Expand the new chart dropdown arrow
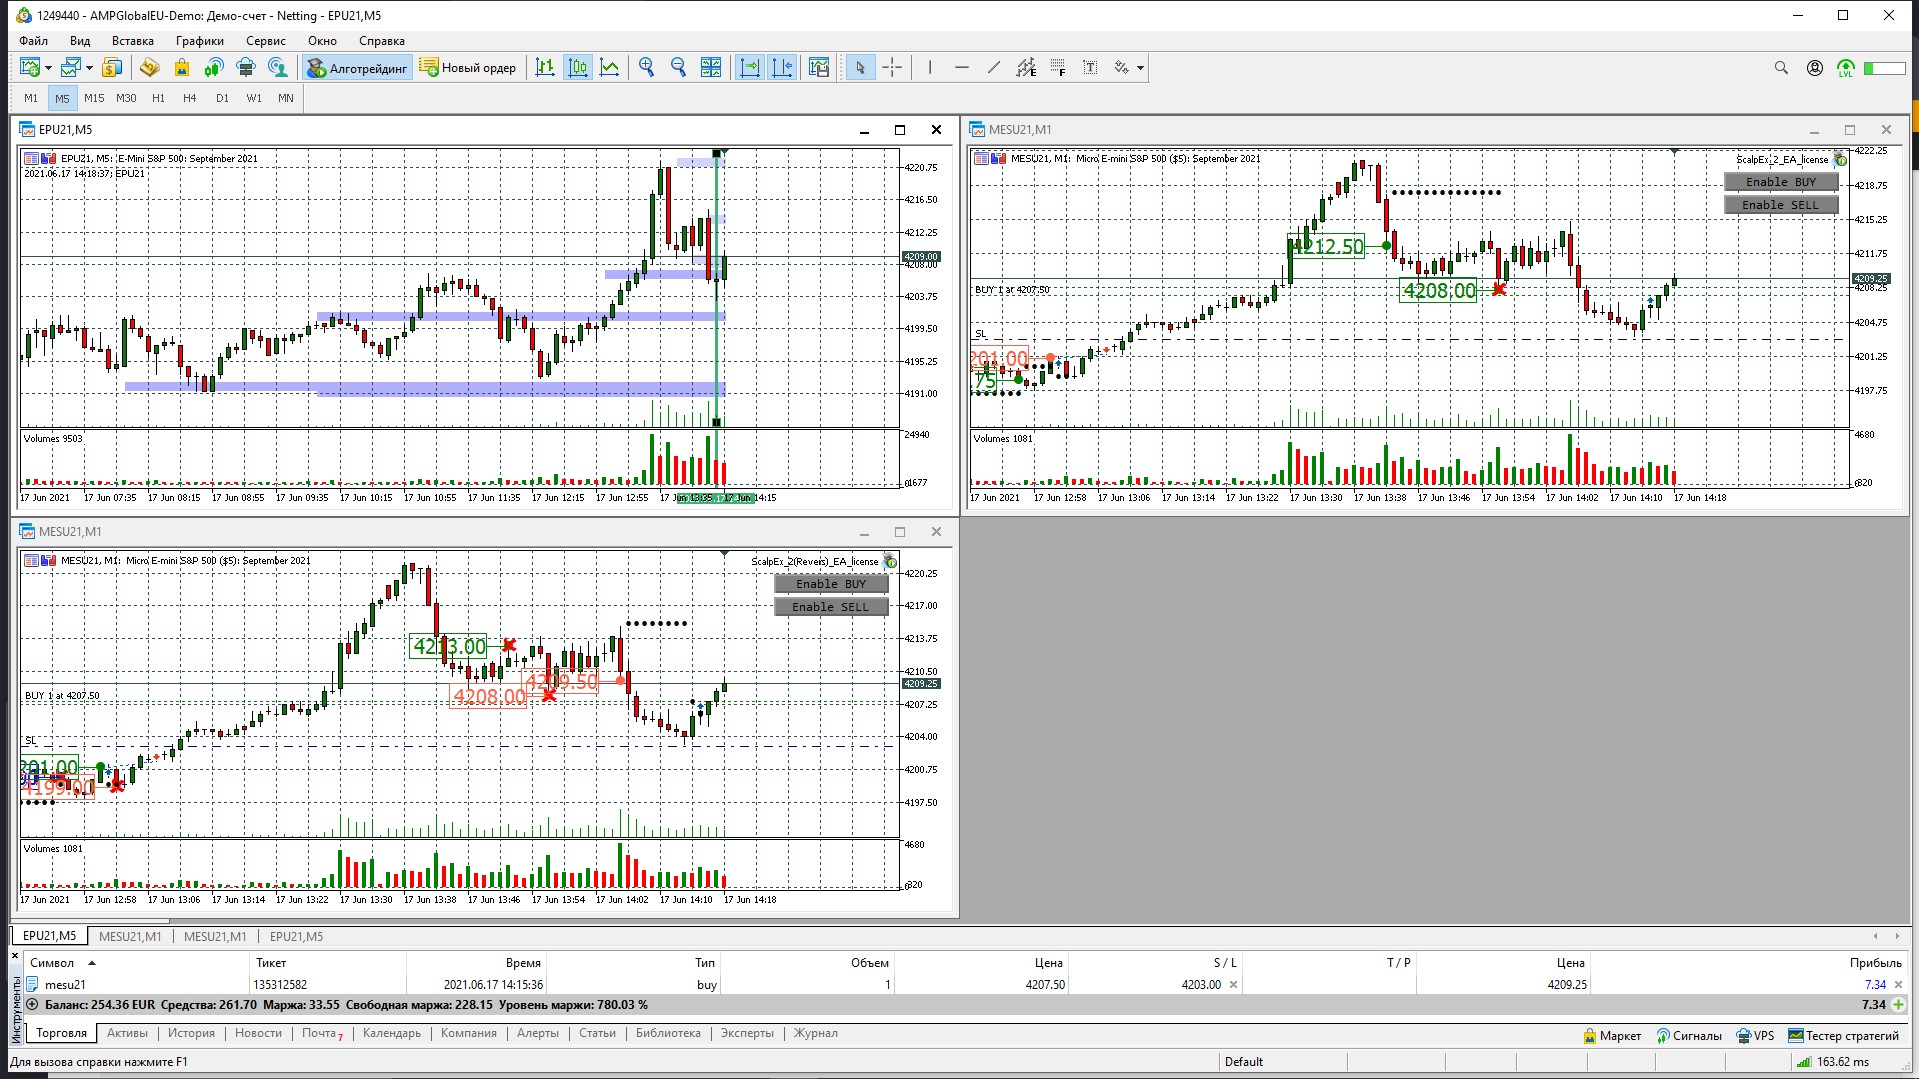1919x1079 pixels. 48,68
